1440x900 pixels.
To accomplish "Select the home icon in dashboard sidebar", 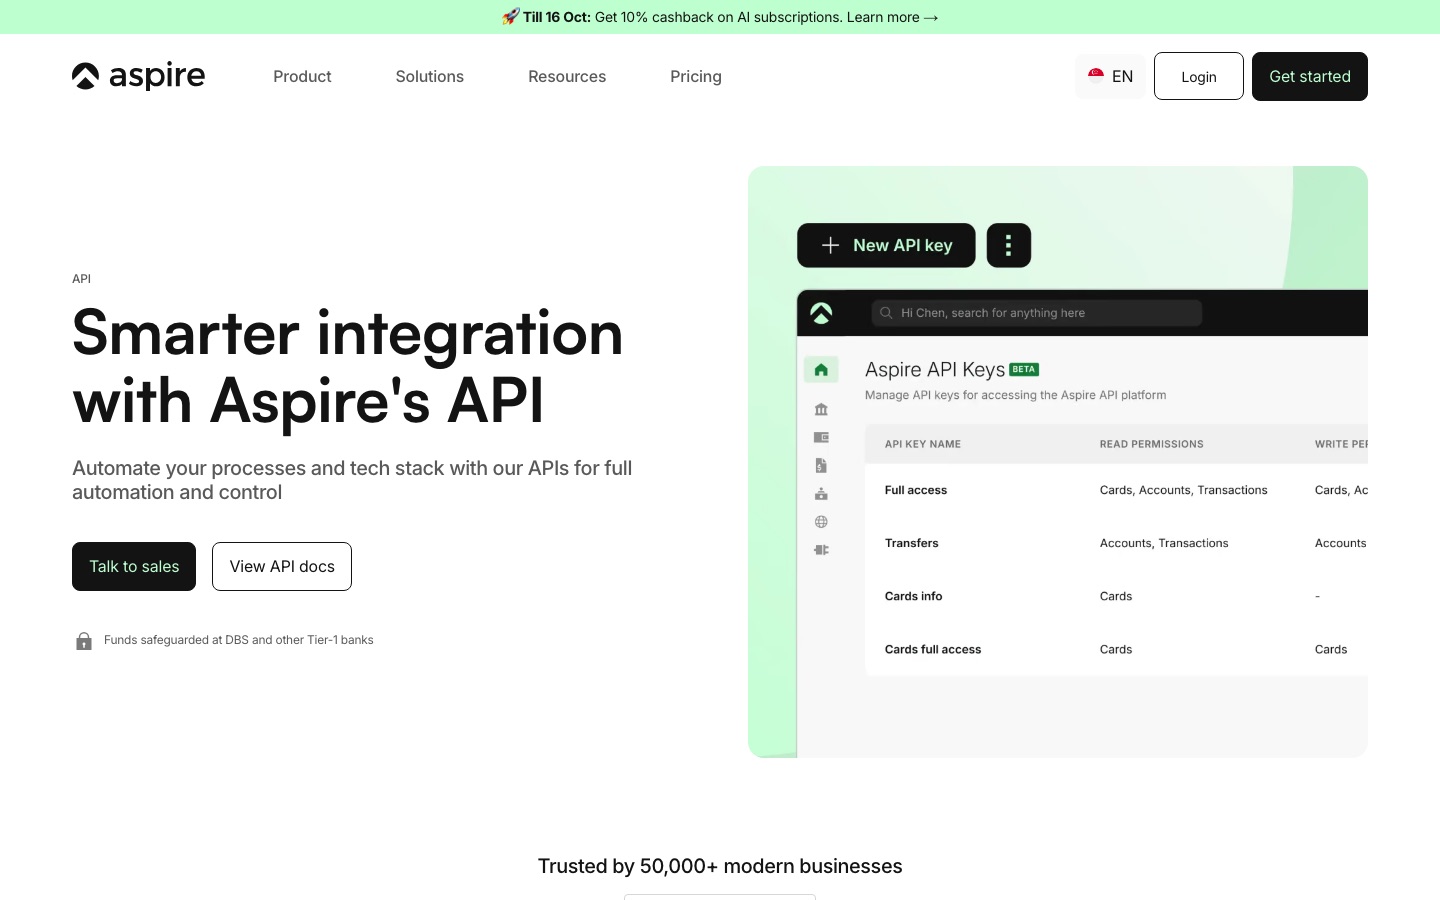I will point(821,370).
